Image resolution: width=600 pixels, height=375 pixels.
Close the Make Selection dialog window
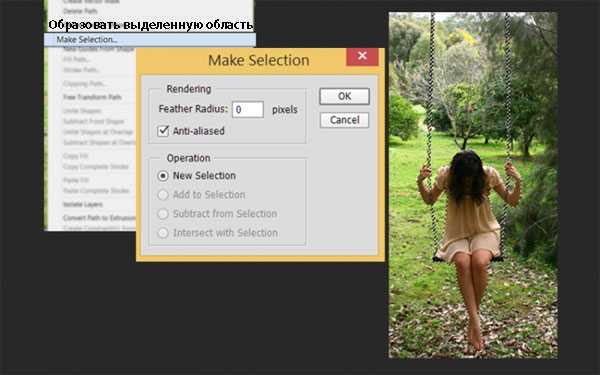point(362,56)
